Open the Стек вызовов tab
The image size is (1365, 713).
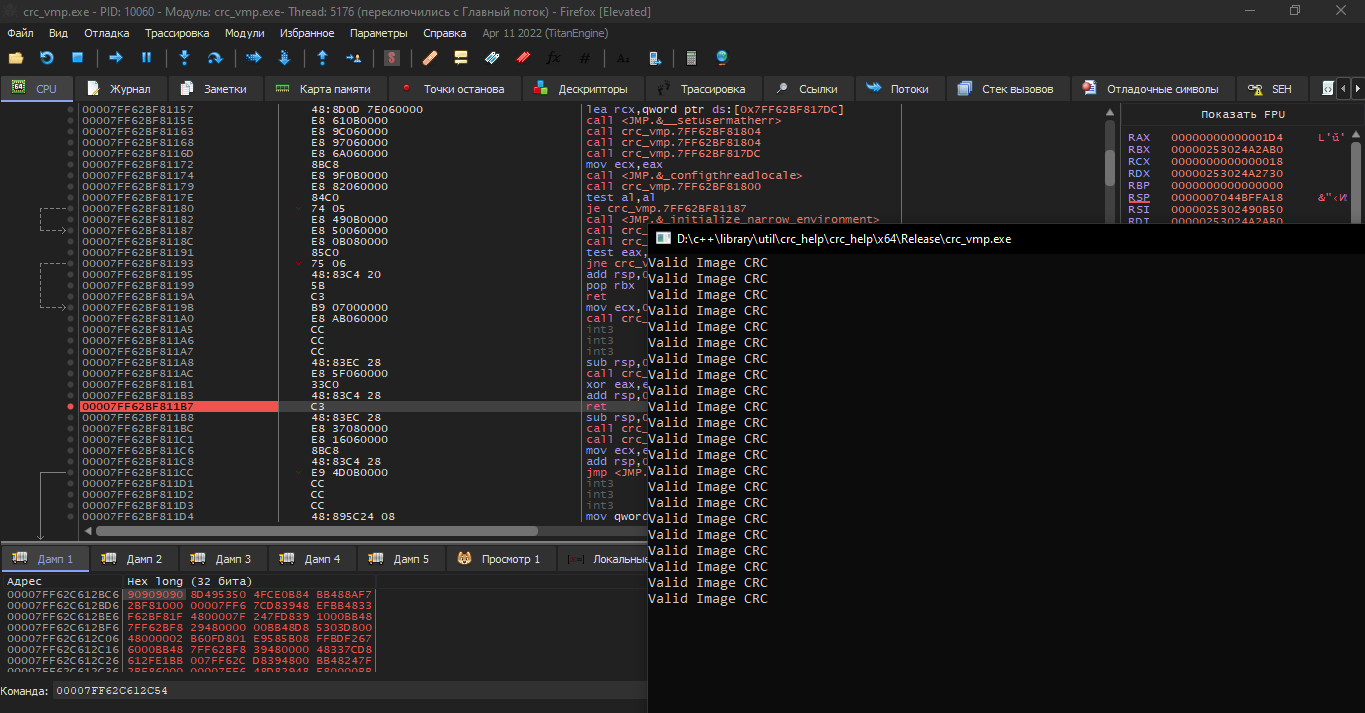1008,89
